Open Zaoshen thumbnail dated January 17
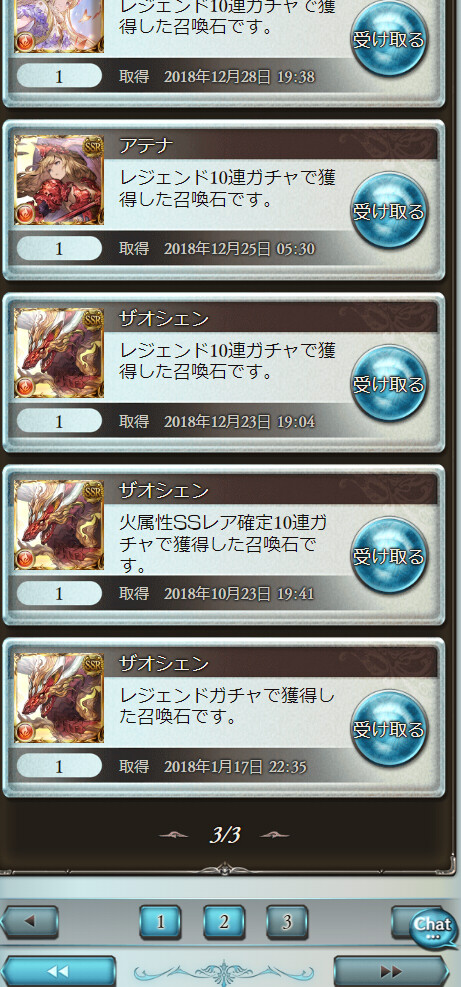 pyautogui.click(x=59, y=697)
